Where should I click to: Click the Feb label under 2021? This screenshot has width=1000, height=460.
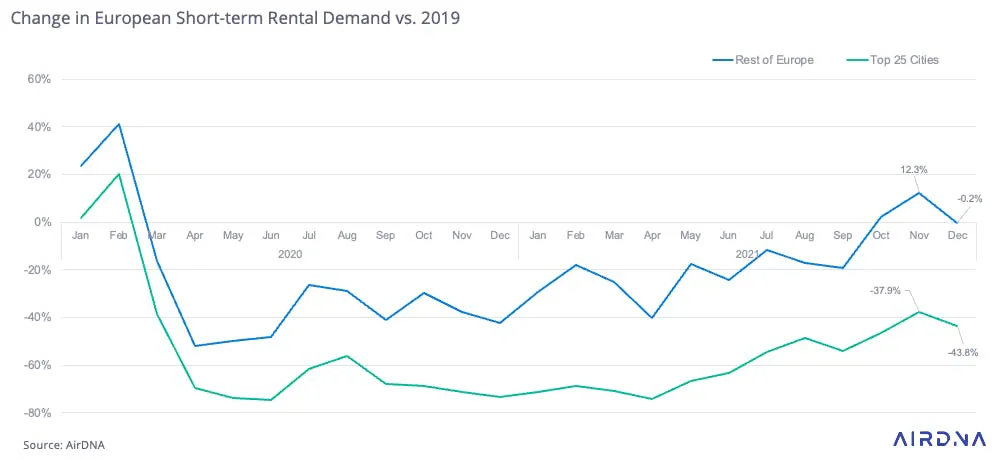coord(576,235)
